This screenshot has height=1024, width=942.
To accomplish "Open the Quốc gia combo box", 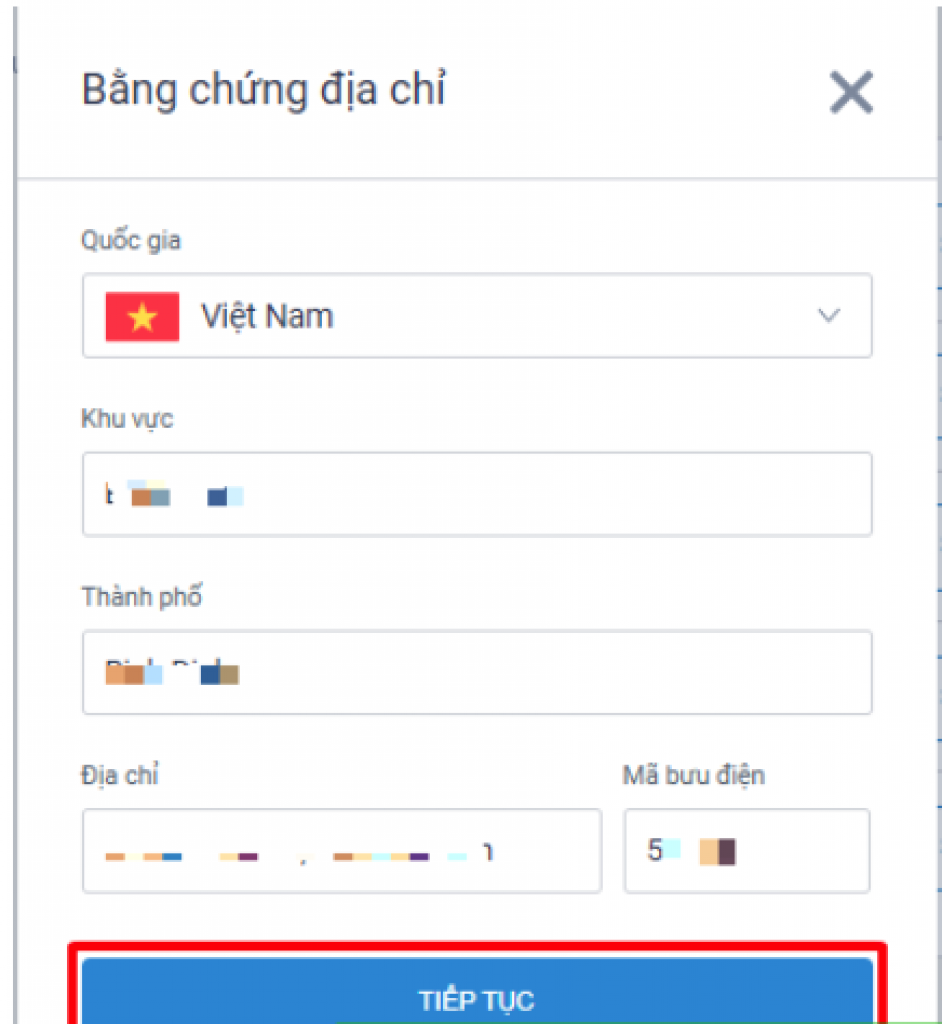I will click(477, 316).
